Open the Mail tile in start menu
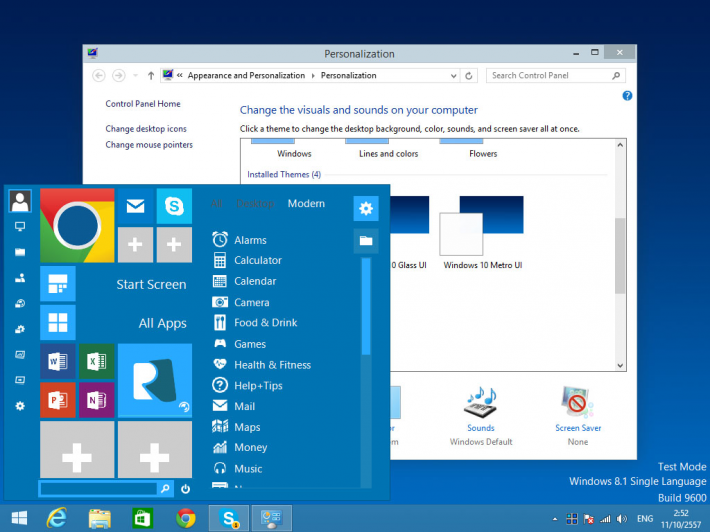710x532 pixels. coord(135,206)
